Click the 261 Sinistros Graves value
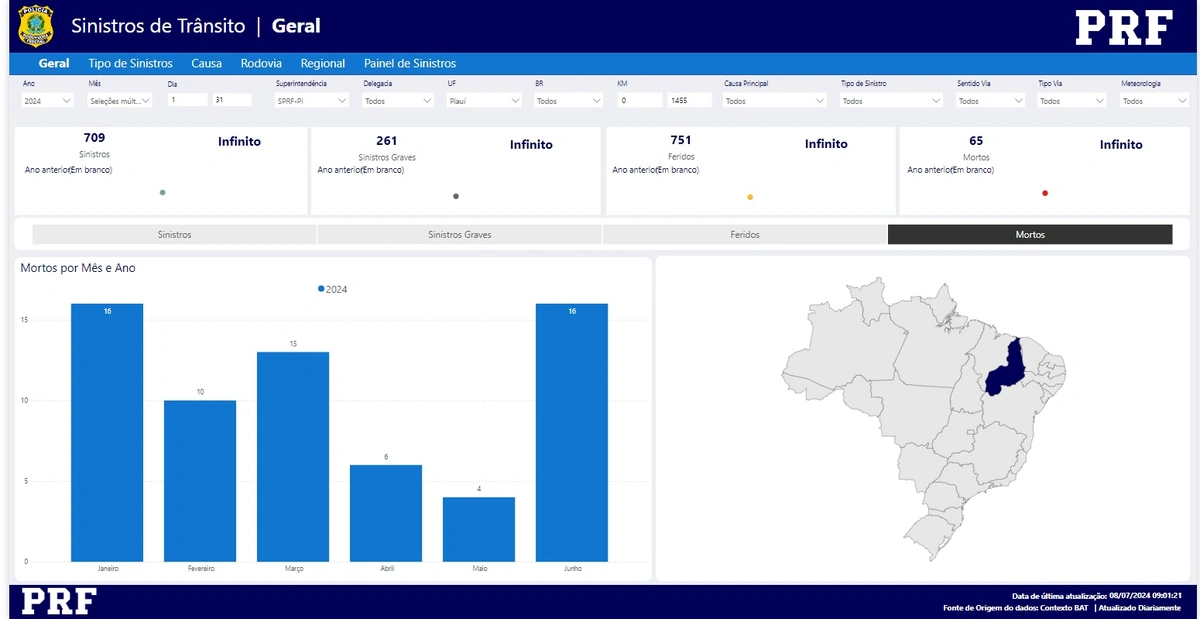This screenshot has width=1200, height=619. coord(386,141)
